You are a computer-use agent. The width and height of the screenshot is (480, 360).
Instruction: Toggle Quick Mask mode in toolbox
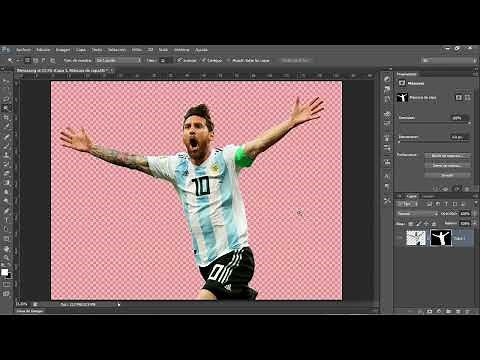click(x=6, y=284)
